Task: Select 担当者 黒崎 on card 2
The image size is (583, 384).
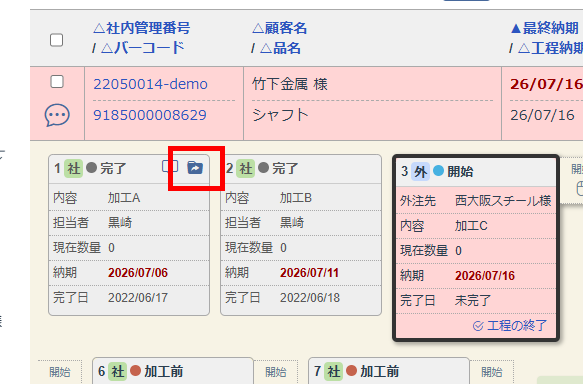Action: (x=292, y=223)
